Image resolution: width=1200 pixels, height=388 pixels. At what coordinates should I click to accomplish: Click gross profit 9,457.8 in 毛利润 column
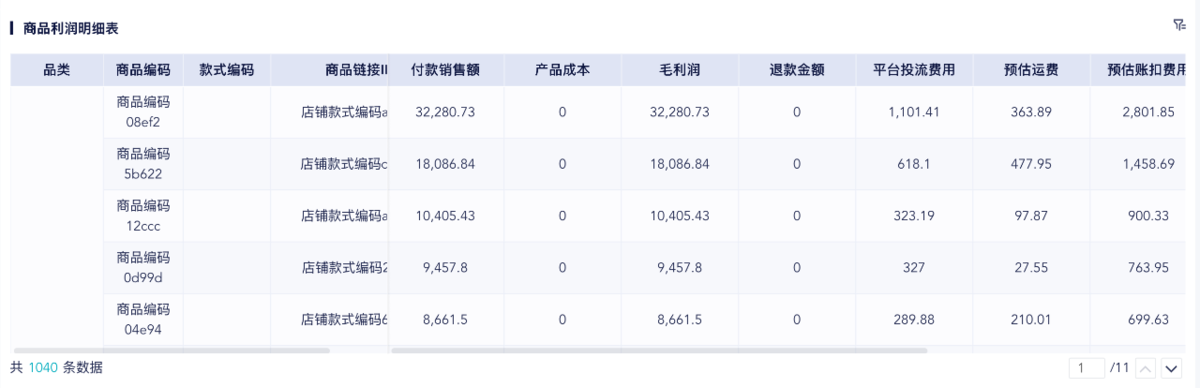click(680, 268)
